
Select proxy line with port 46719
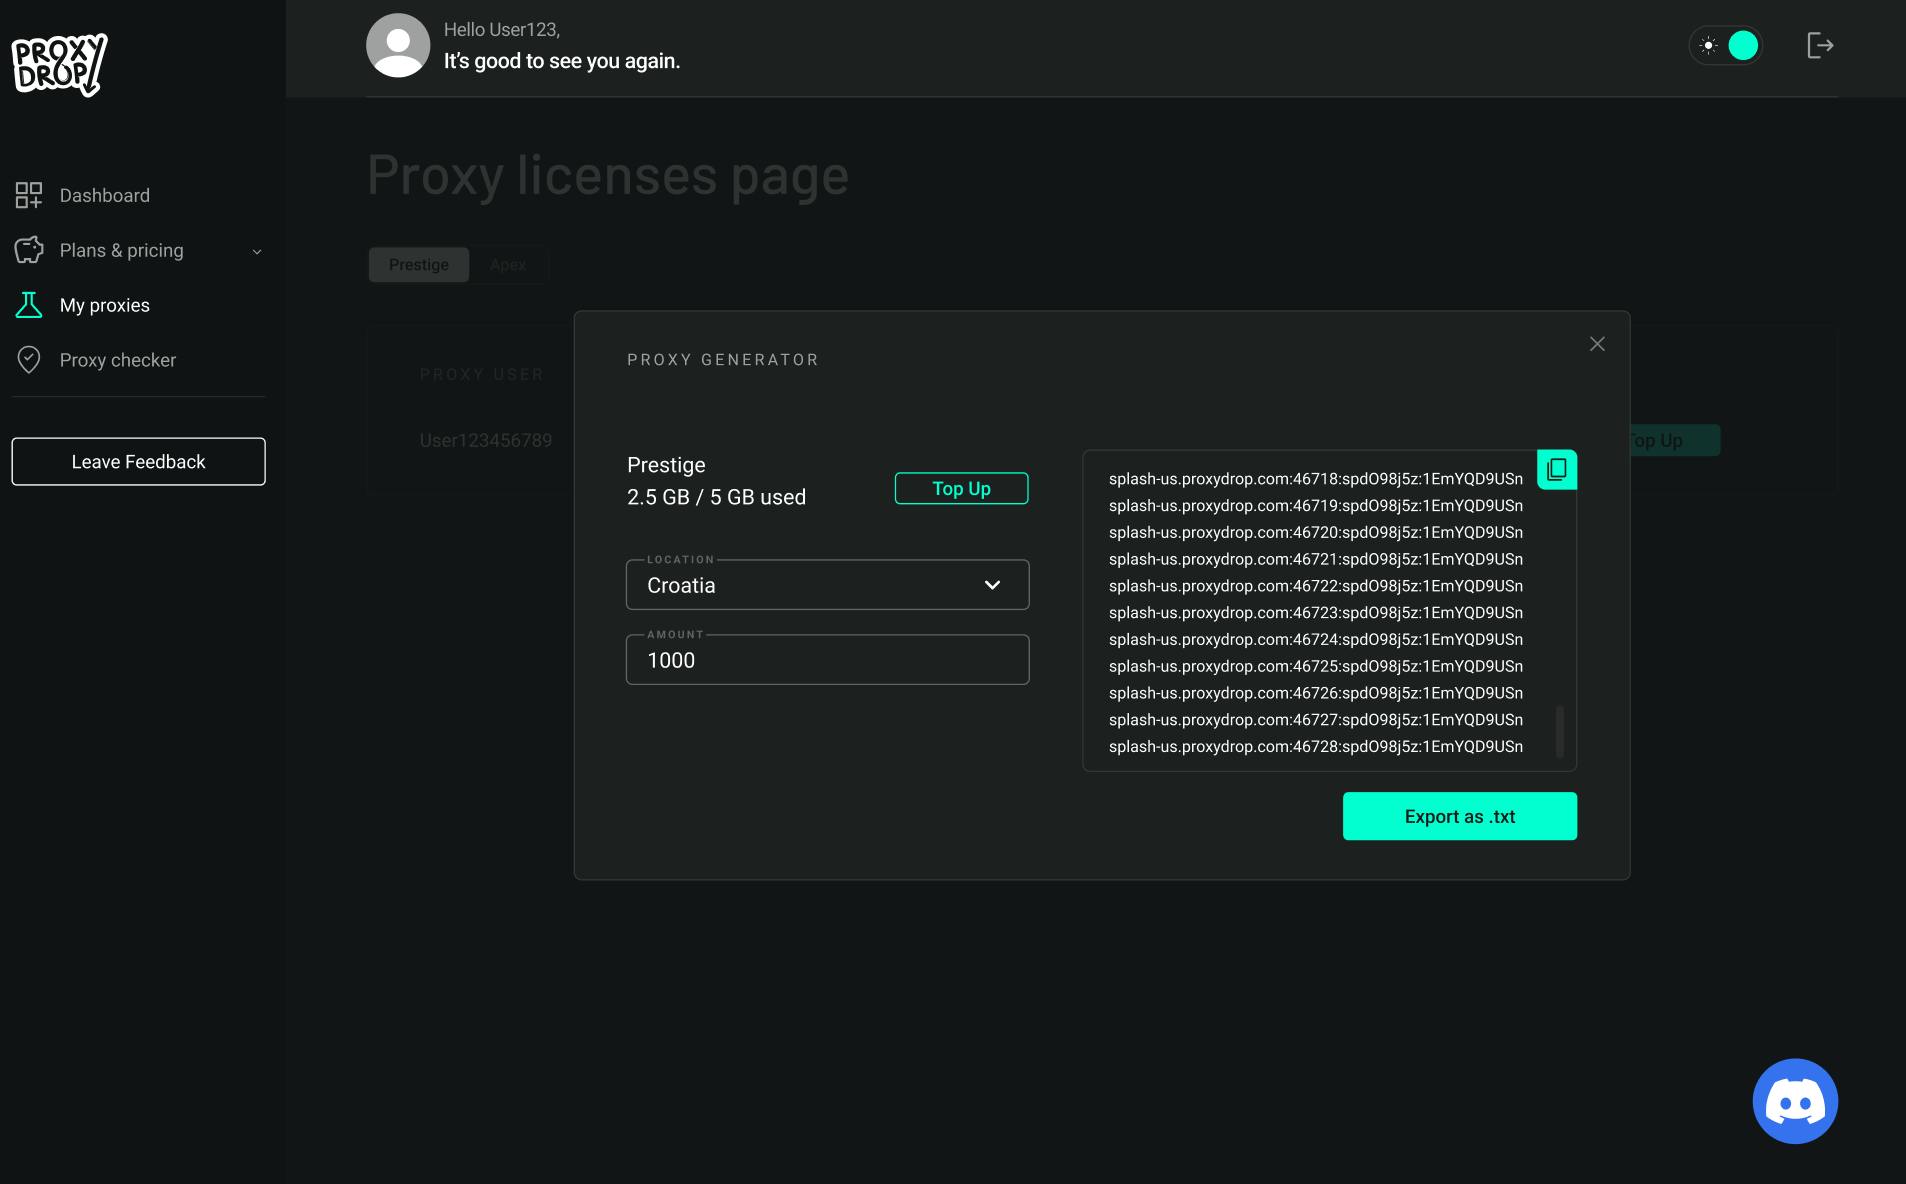pyautogui.click(x=1316, y=505)
